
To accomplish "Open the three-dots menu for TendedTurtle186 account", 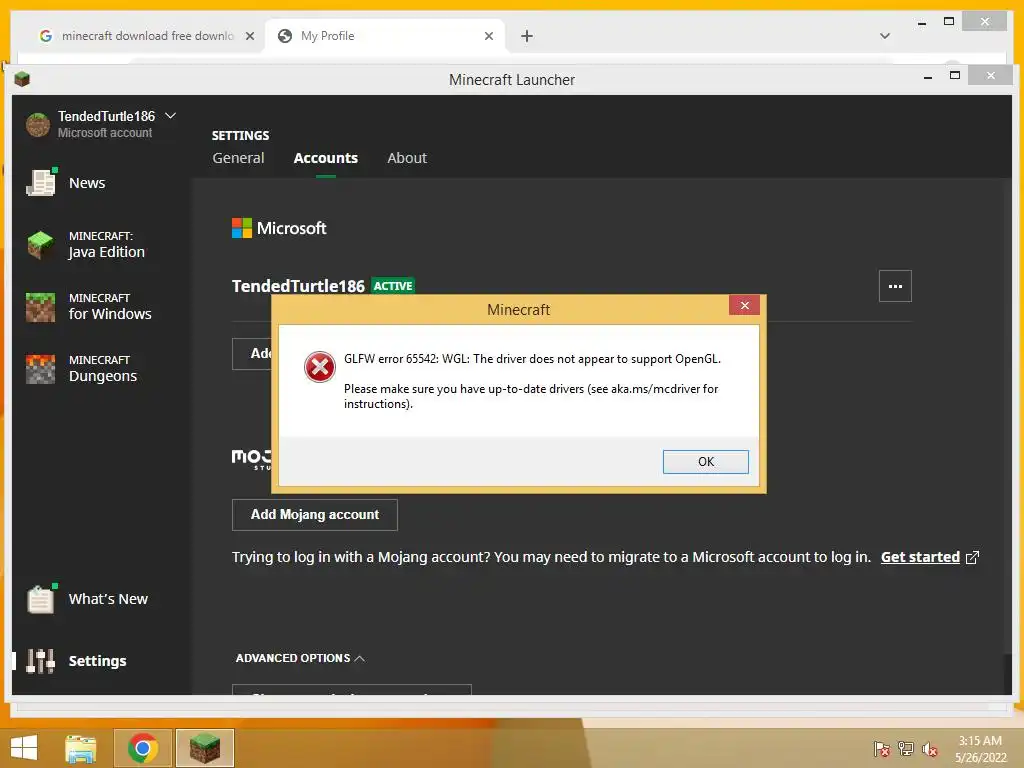I will click(895, 286).
